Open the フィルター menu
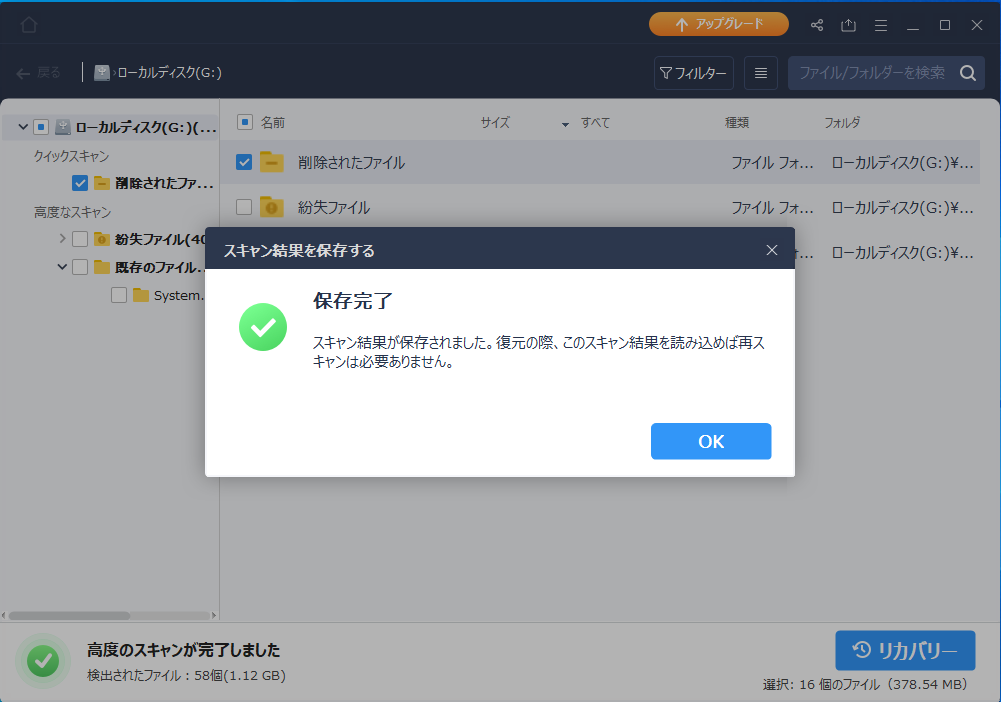This screenshot has height=702, width=1001. tap(694, 73)
